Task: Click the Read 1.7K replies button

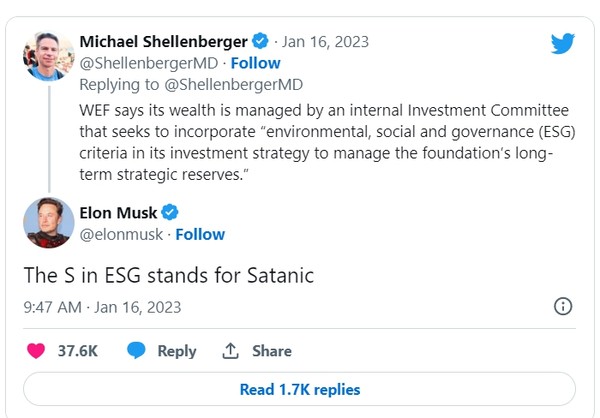Action: click(300, 389)
